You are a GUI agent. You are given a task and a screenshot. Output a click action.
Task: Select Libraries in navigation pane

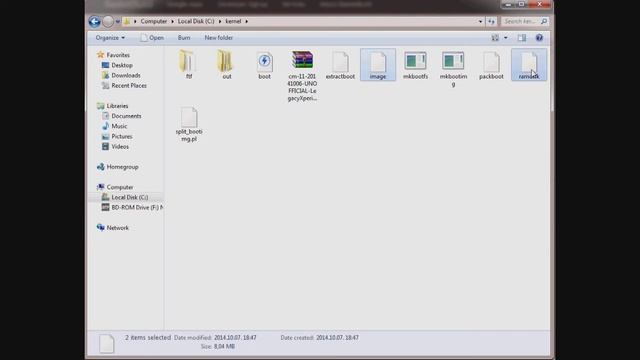point(113,106)
